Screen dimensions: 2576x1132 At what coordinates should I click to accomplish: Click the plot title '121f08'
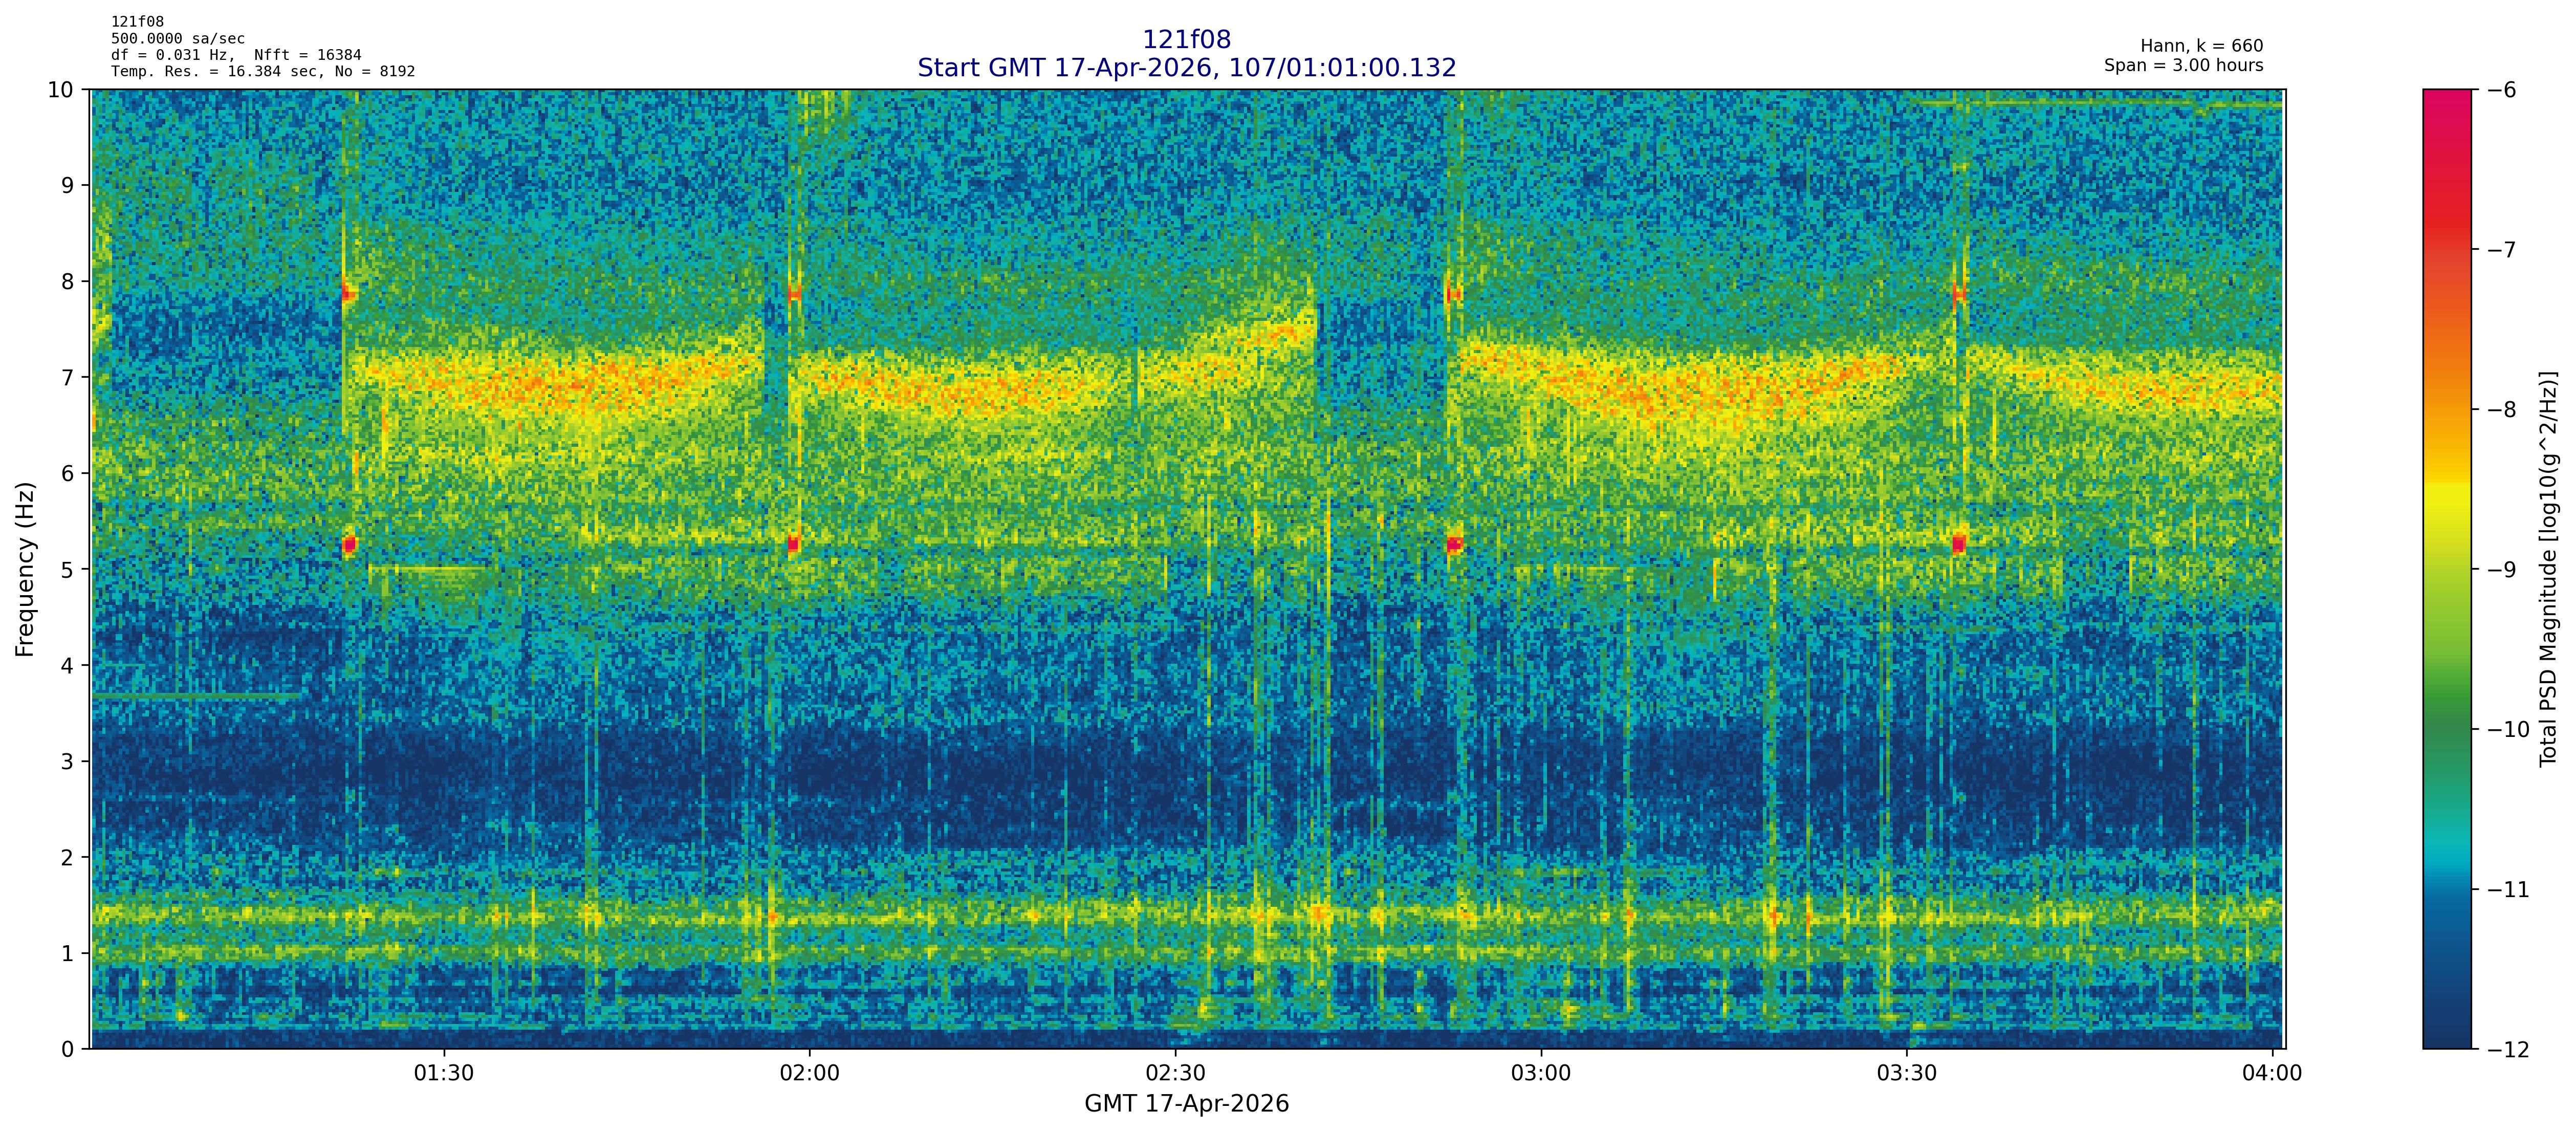[x=1186, y=39]
